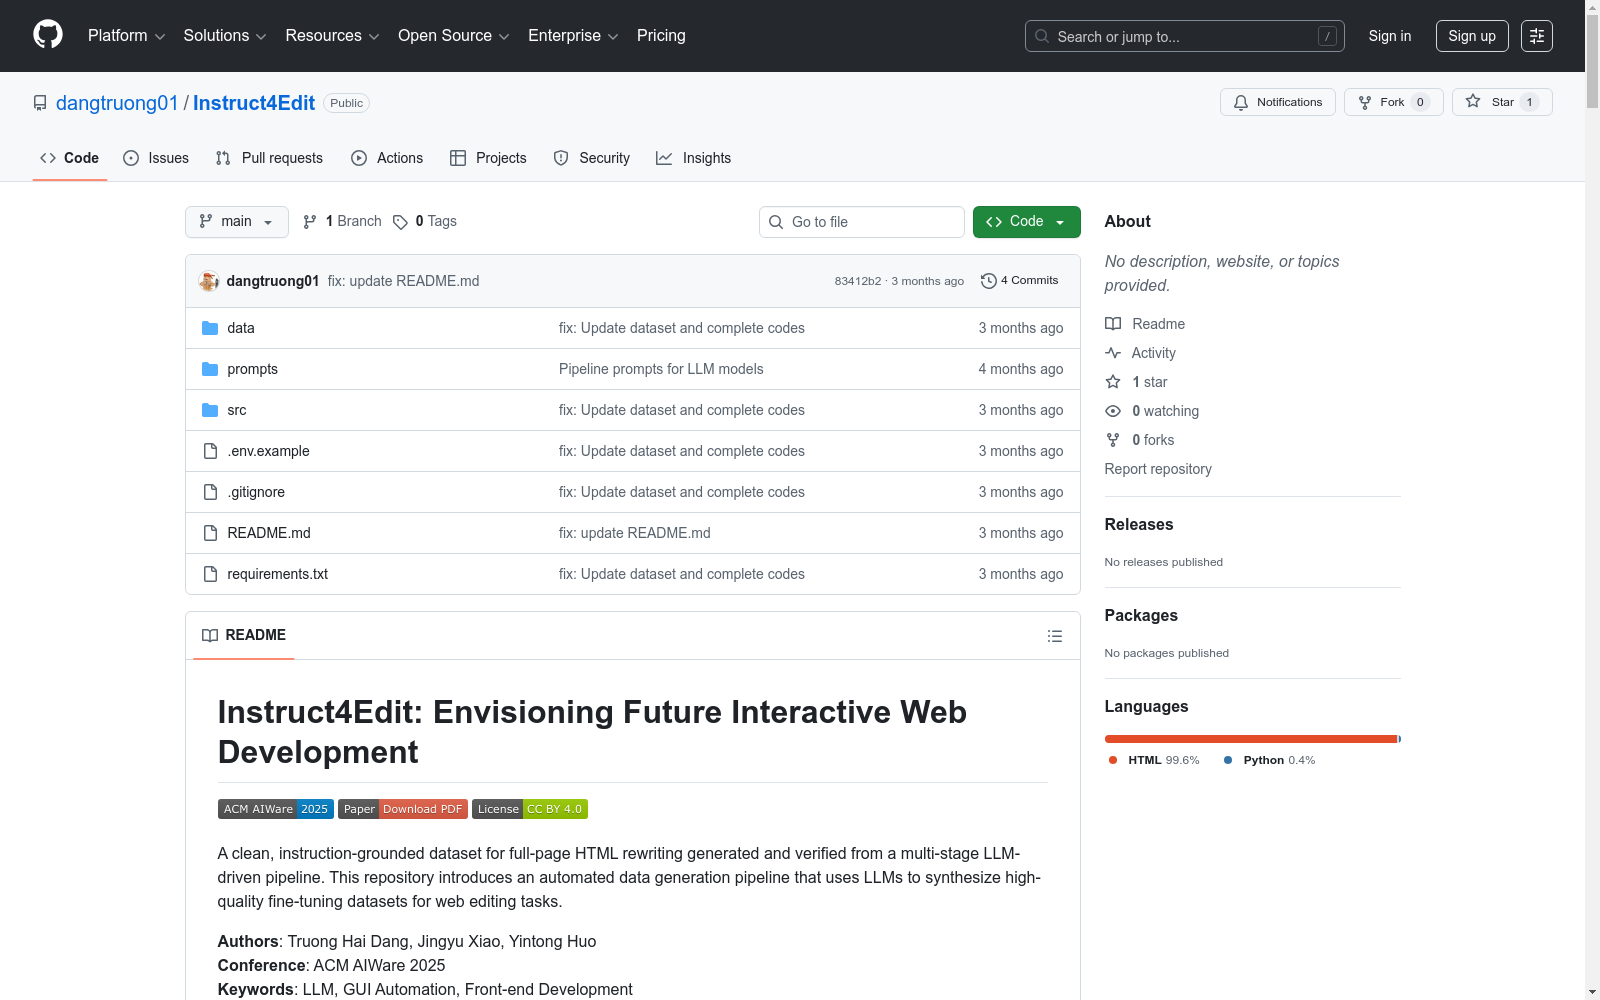The width and height of the screenshot is (1600, 1000).
Task: View the 0 watching link
Action: [x=1152, y=411]
